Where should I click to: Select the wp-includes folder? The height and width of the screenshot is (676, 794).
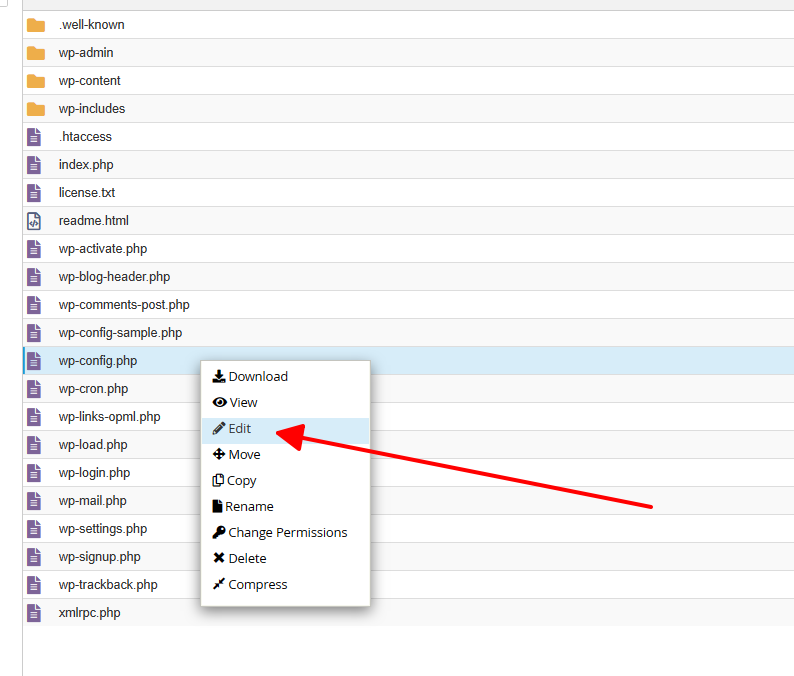pos(408,109)
